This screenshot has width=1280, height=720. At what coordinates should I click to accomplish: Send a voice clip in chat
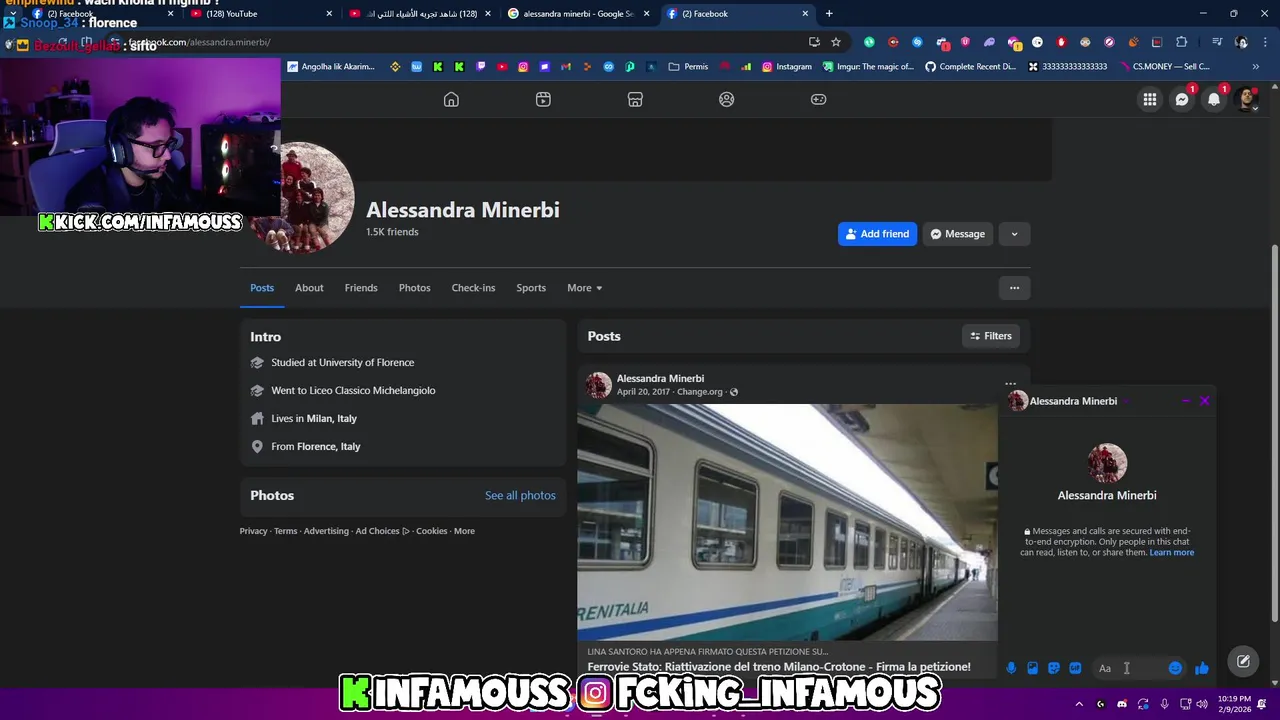tap(1011, 668)
